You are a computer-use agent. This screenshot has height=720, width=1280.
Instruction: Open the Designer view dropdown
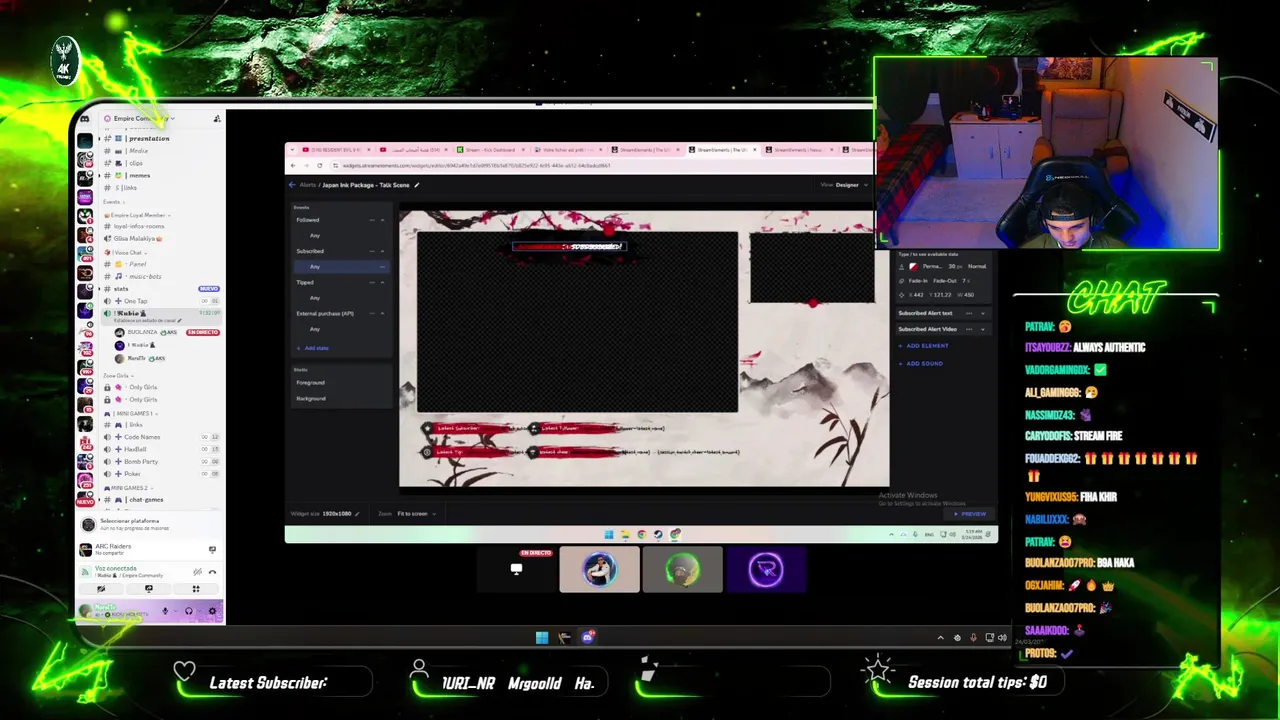click(847, 185)
